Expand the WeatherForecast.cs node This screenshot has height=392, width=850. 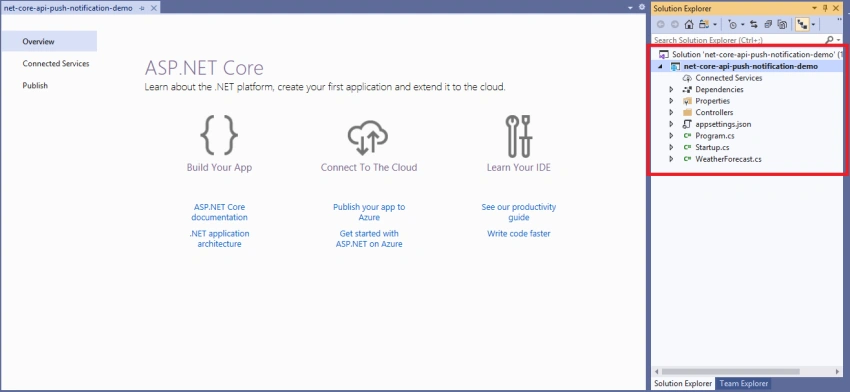pos(671,159)
